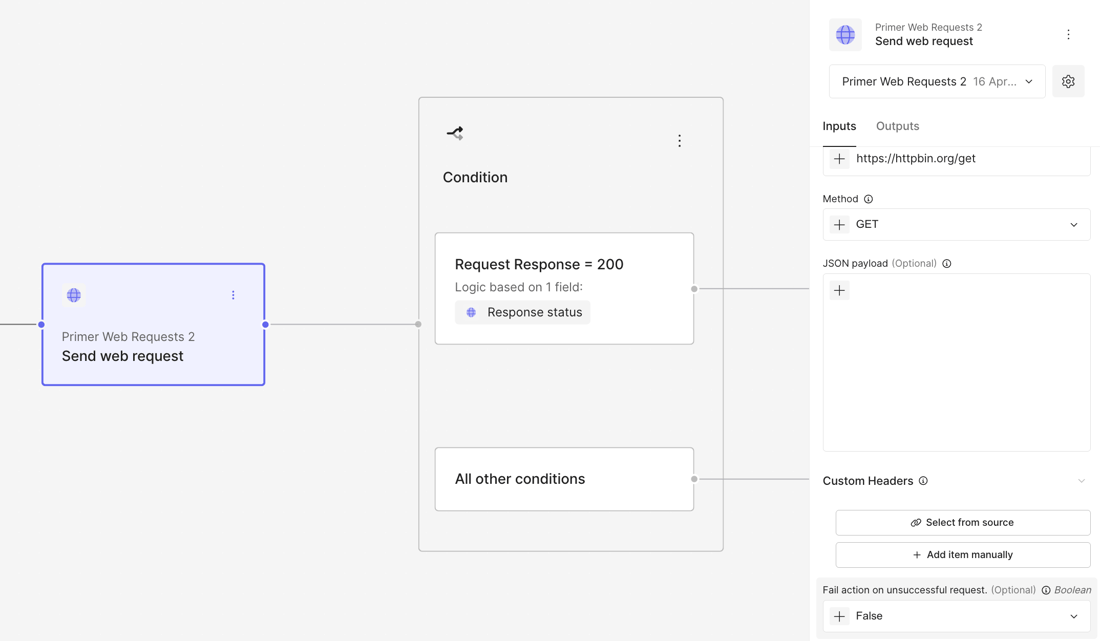Open the three-dot menu in panel header
This screenshot has height=641, width=1100.
(x=1068, y=34)
